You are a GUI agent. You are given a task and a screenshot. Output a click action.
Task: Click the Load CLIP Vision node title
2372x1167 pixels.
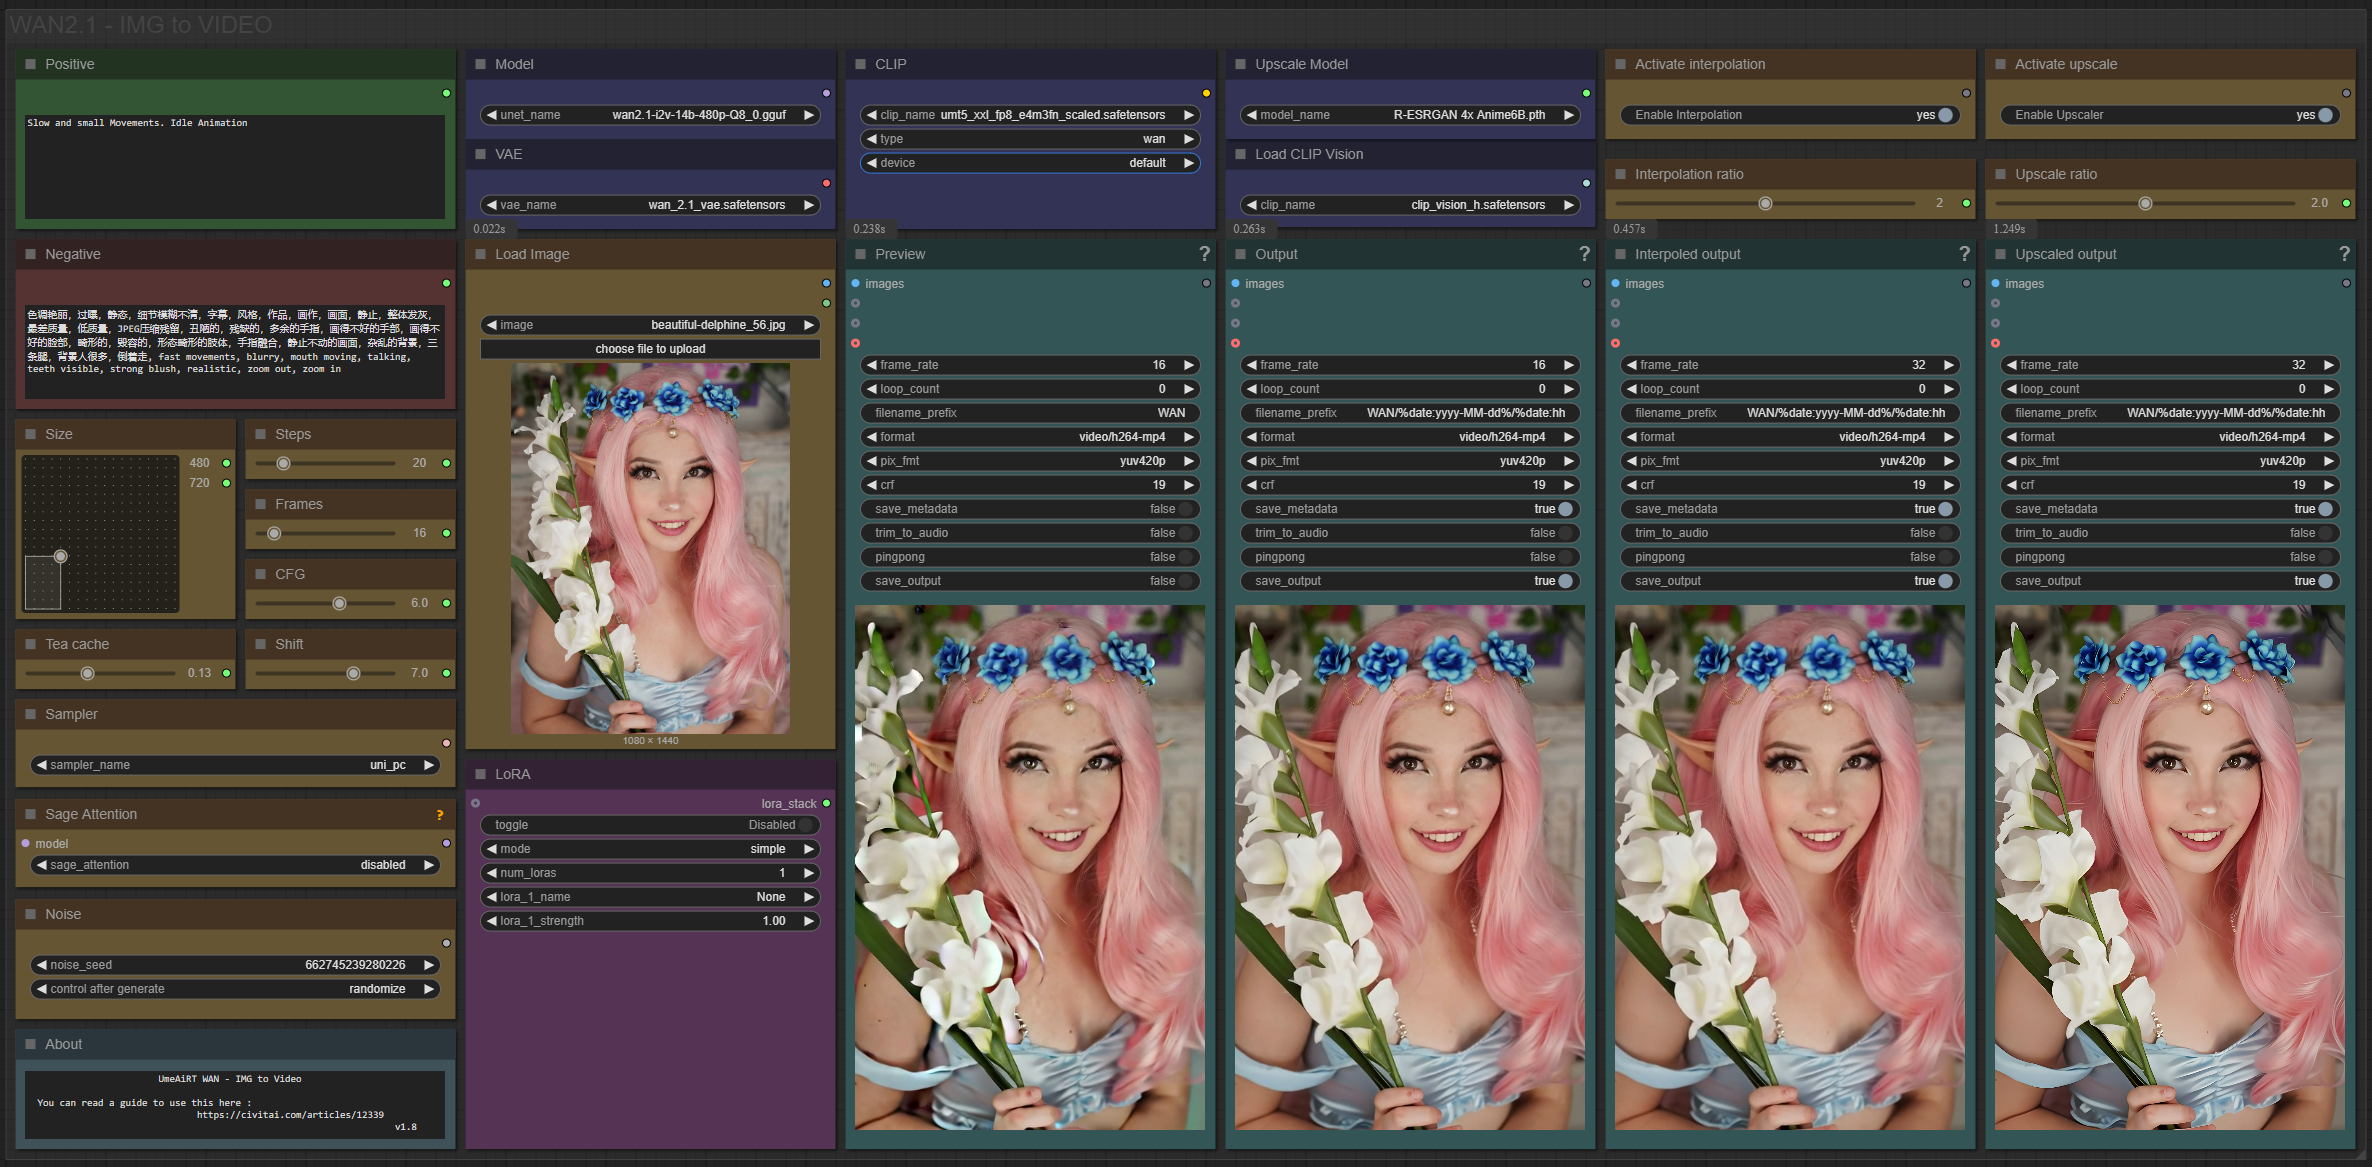tap(1308, 154)
